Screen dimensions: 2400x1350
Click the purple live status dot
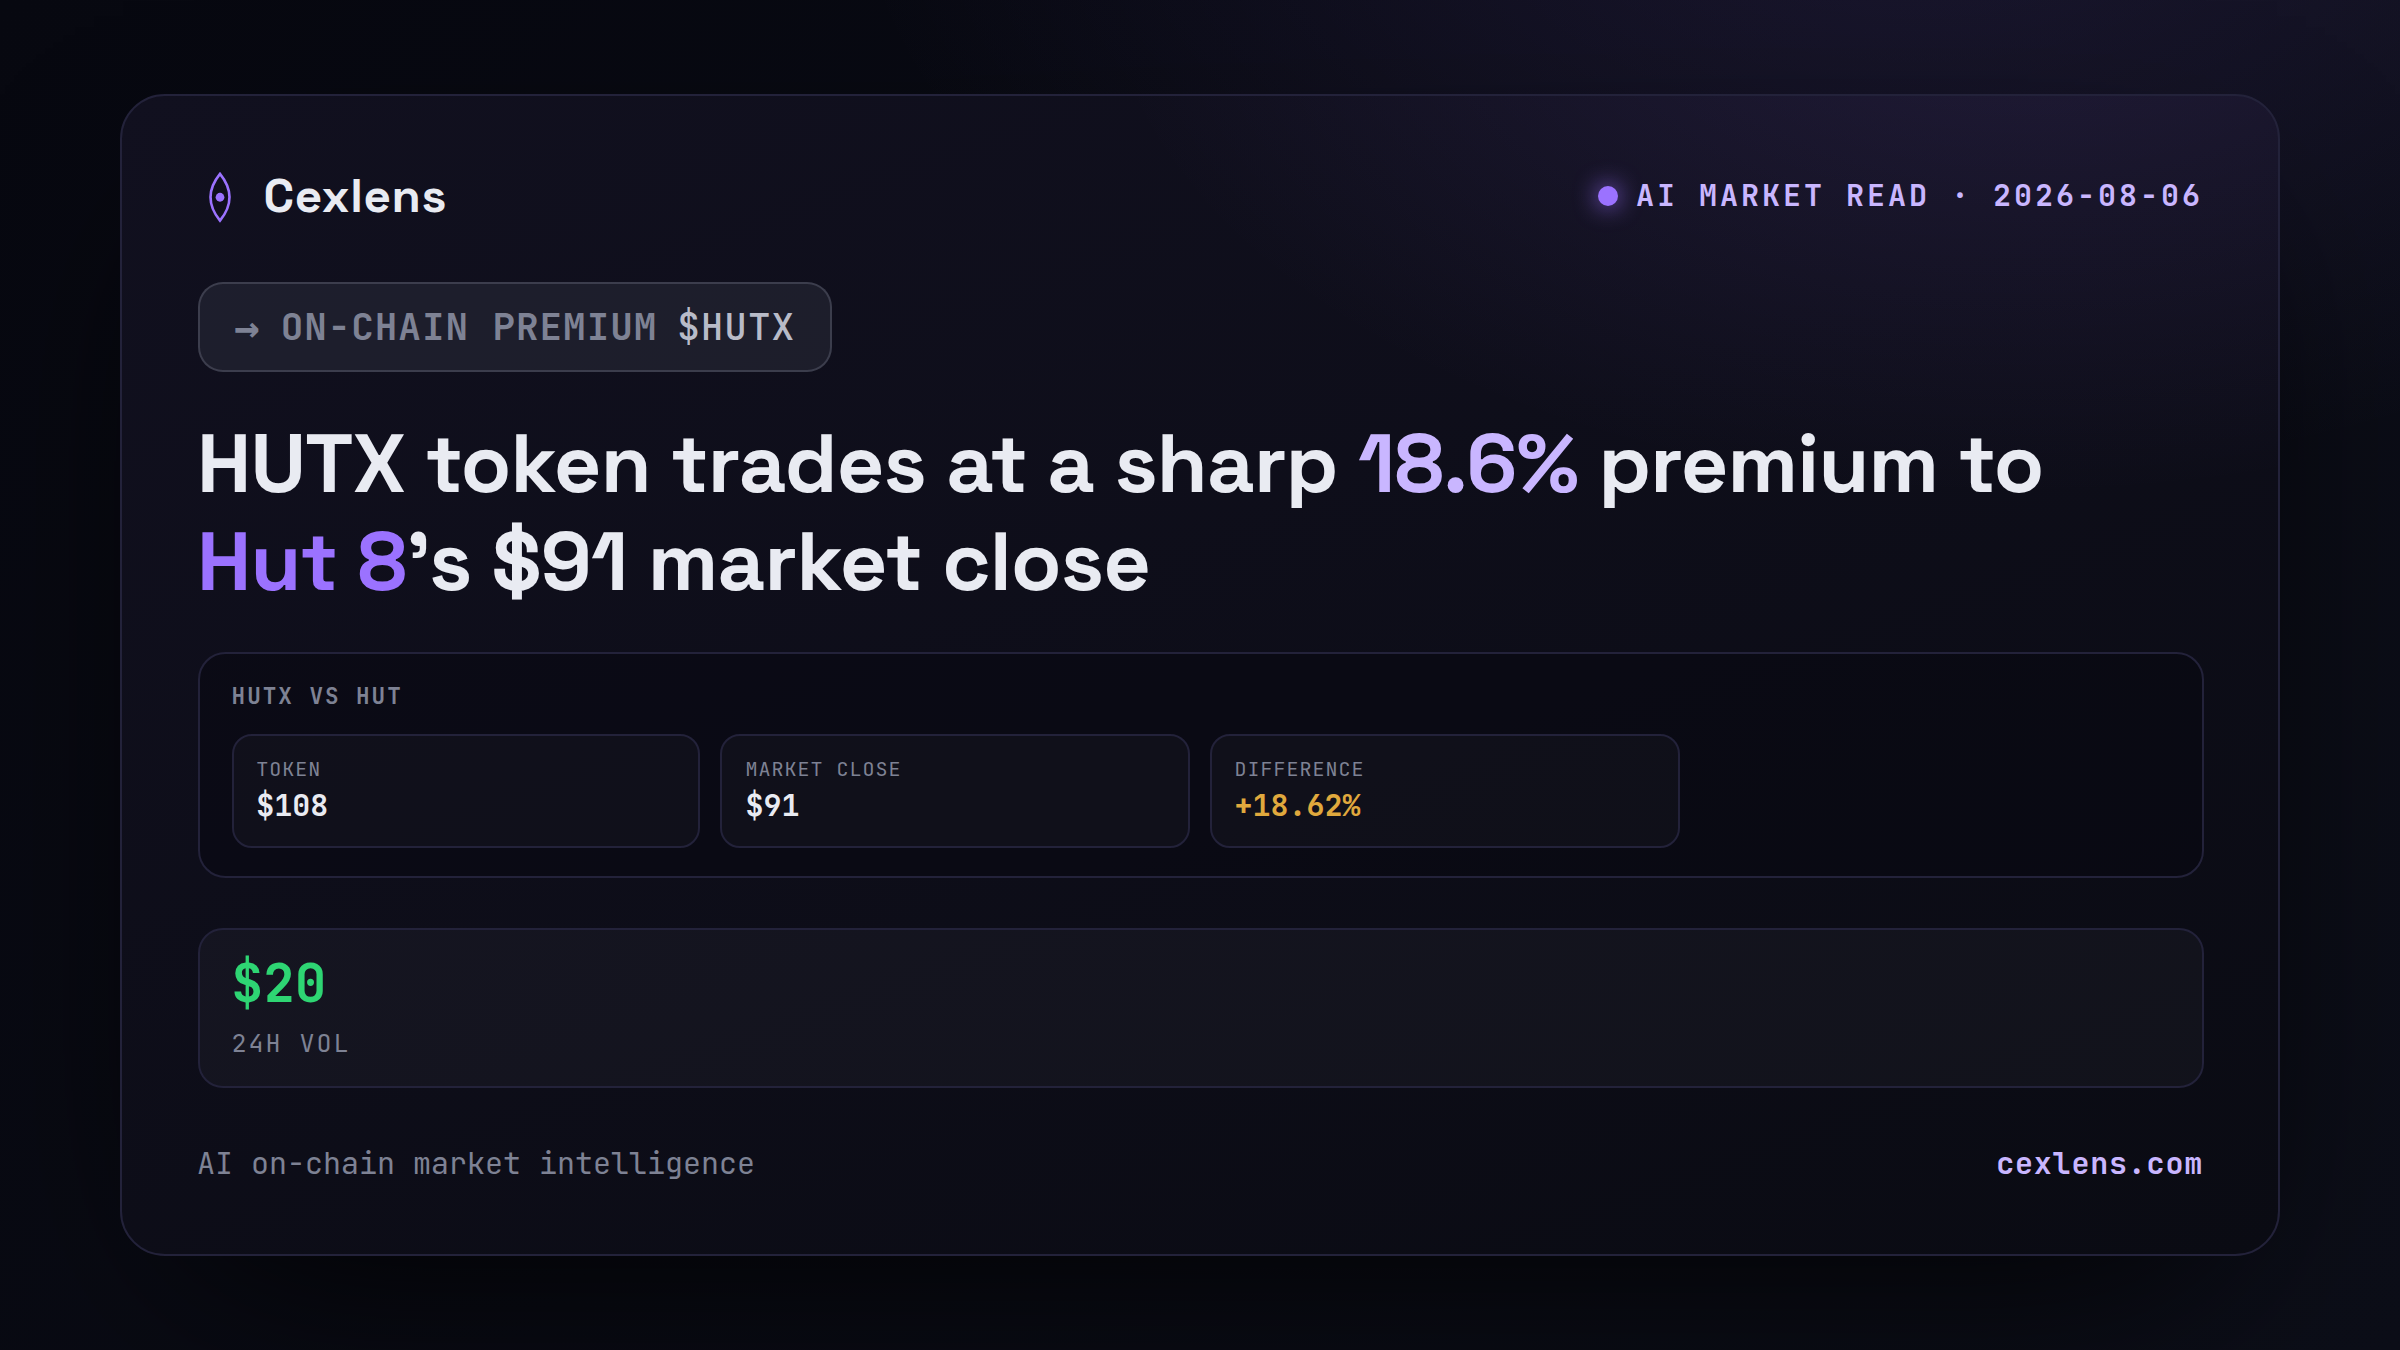pos(1608,196)
